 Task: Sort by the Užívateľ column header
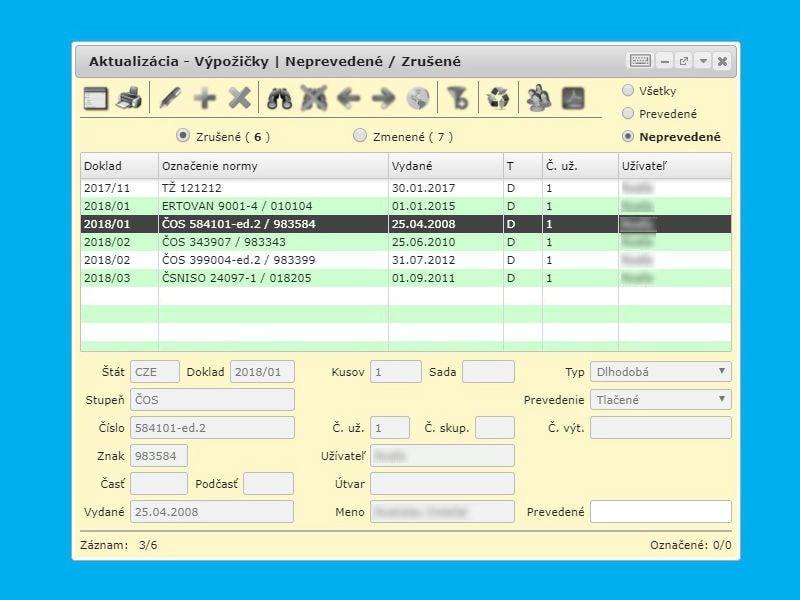pyautogui.click(x=675, y=166)
